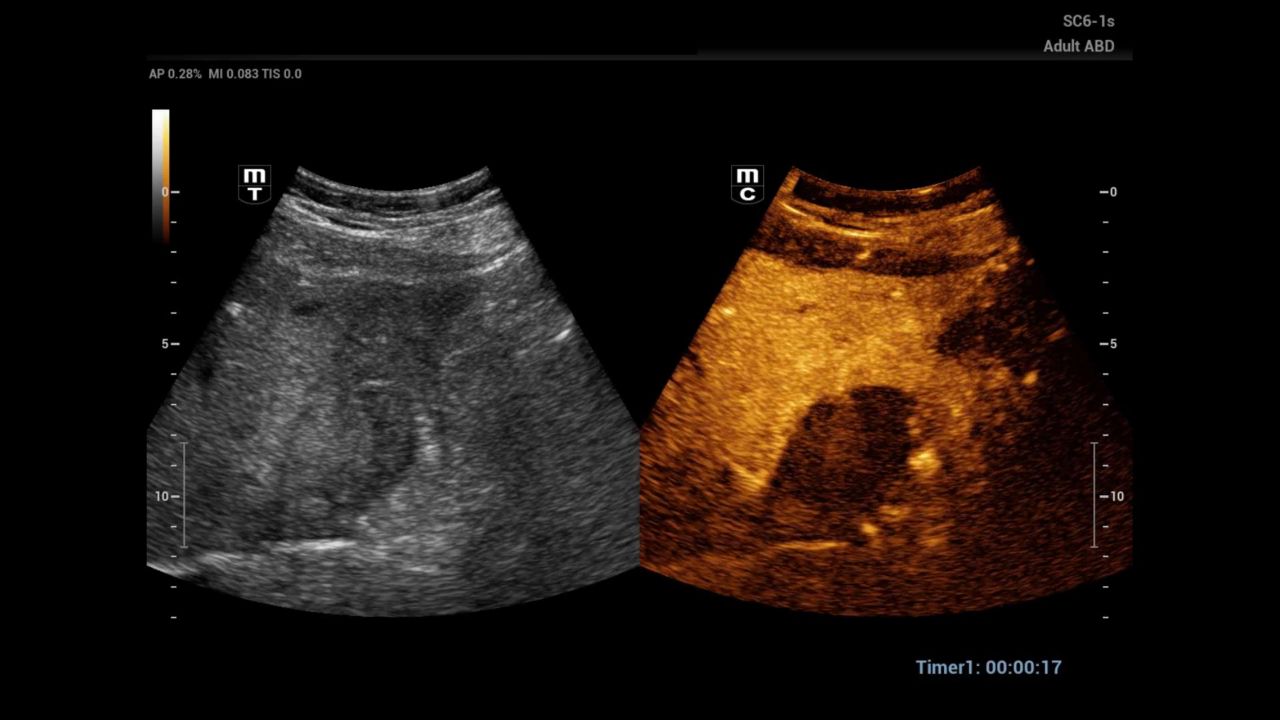
Task: Click the grayscale and contrast color map bar
Action: tap(160, 175)
